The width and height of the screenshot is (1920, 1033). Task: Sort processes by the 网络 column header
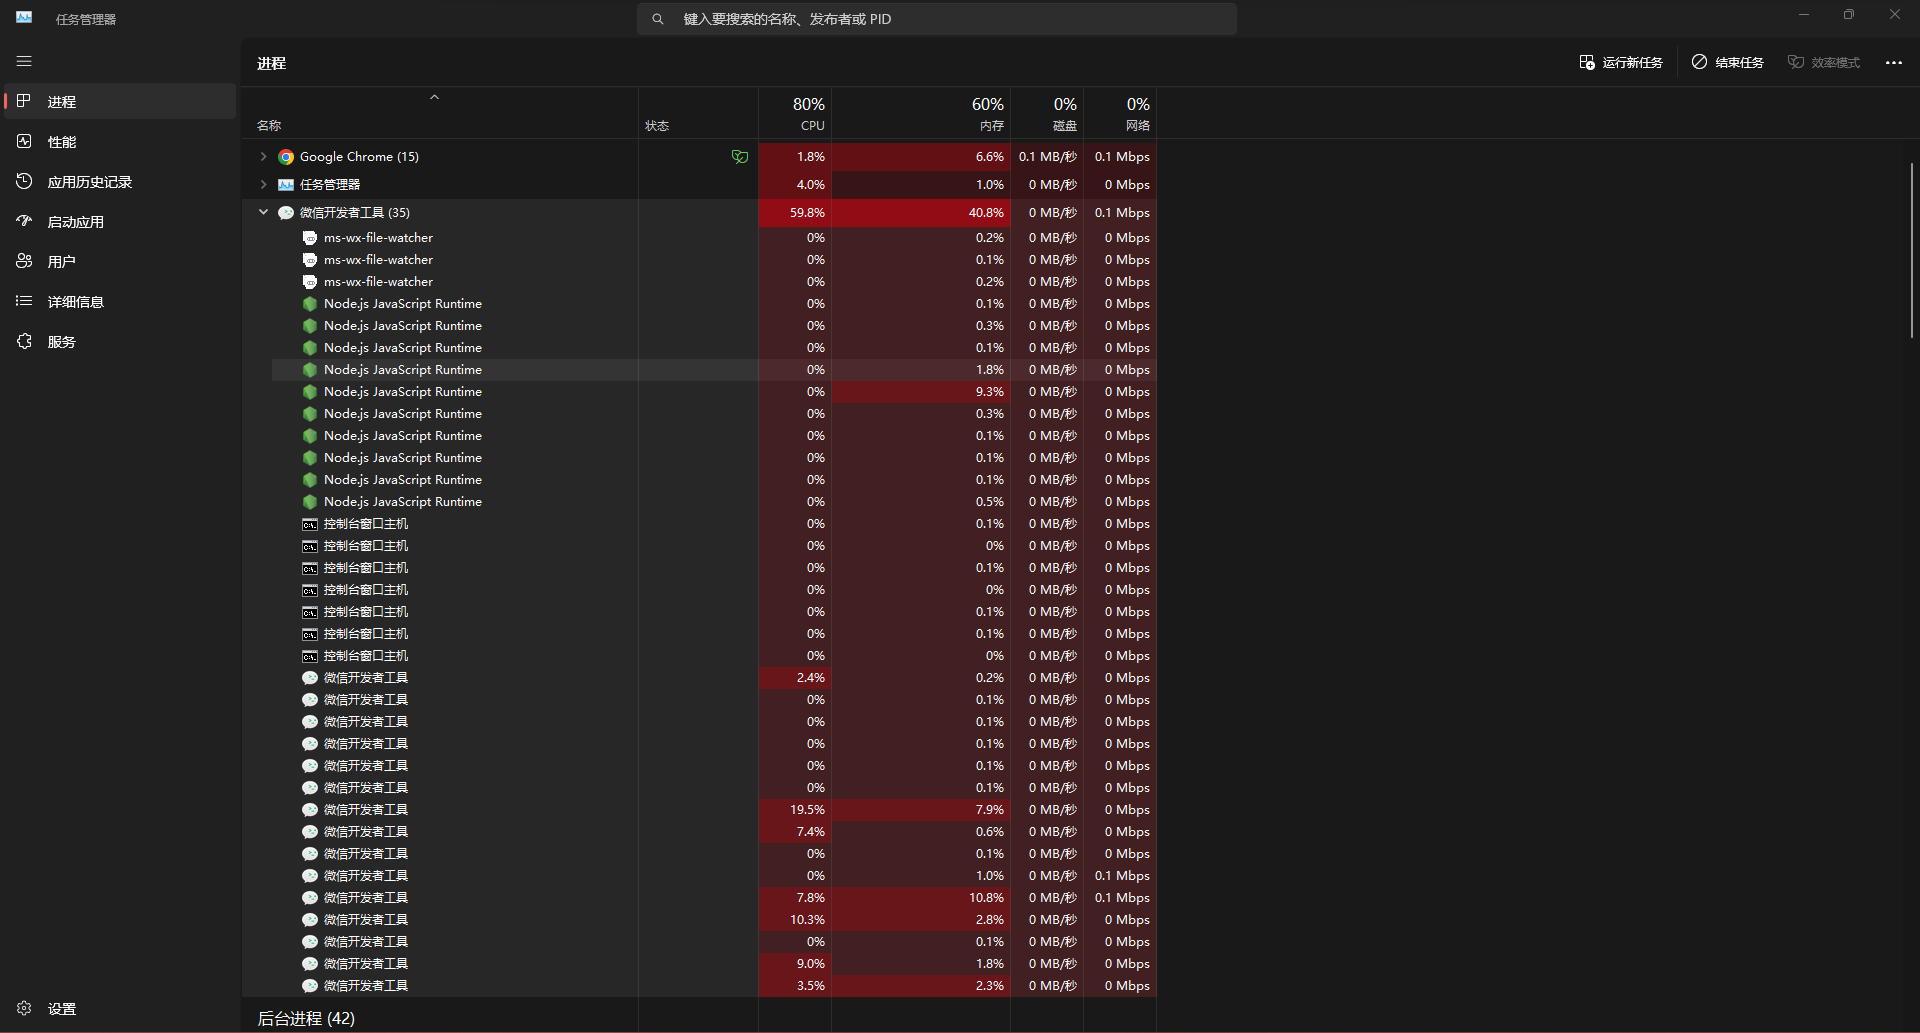[1120, 113]
